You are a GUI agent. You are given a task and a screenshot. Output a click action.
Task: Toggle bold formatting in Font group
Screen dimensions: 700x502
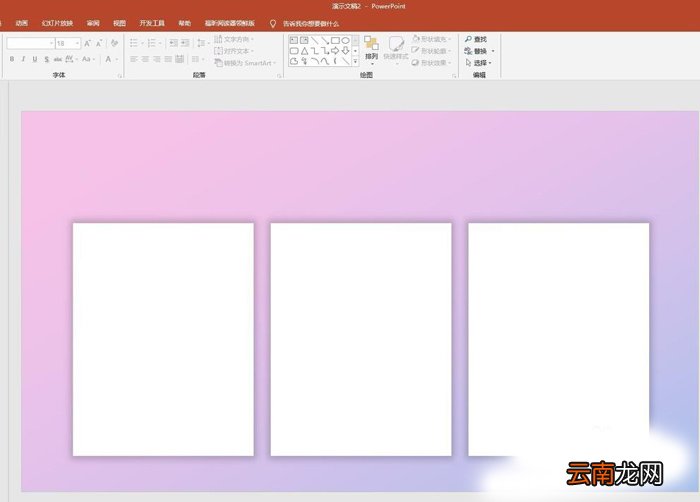(12, 59)
